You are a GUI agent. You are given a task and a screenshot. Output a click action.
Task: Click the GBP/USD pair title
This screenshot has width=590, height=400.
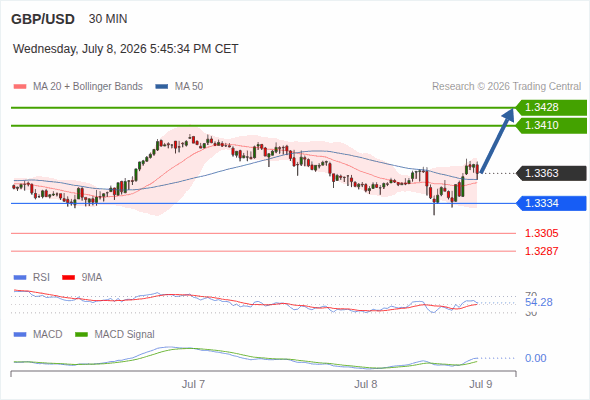coord(43,19)
